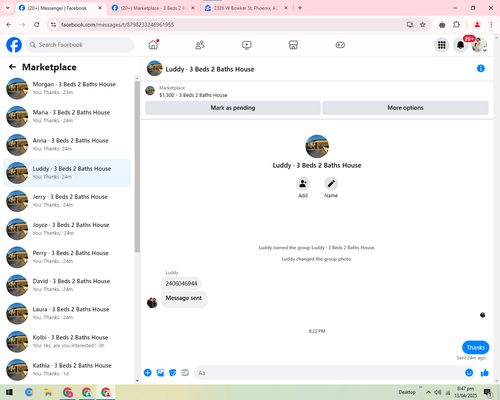The image size is (500, 400).
Task: Reload the page
Action: click(x=37, y=24)
